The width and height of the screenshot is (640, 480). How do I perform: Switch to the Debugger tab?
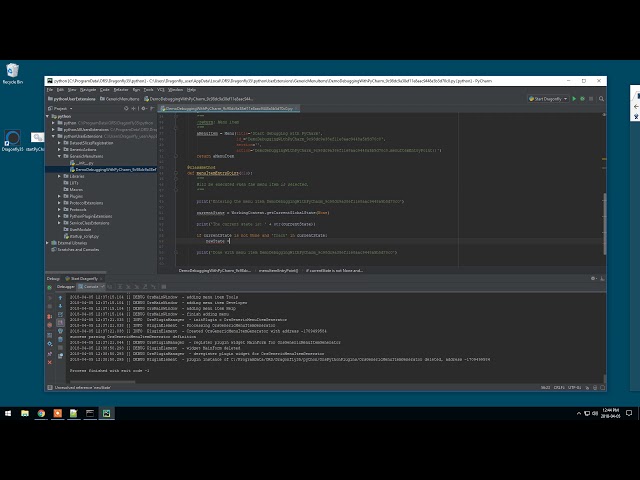tap(65, 287)
